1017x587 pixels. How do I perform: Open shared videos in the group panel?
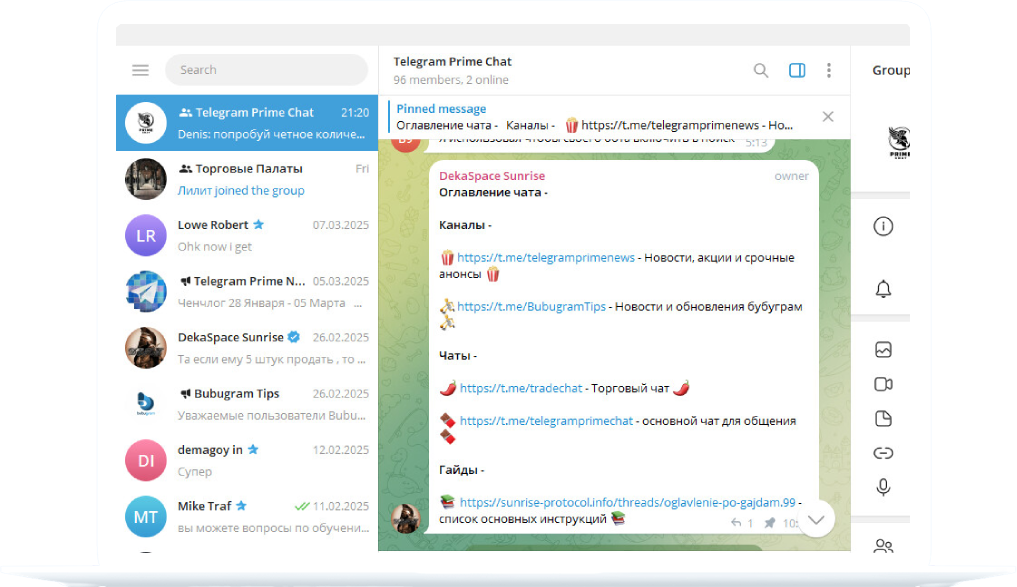coord(883,384)
